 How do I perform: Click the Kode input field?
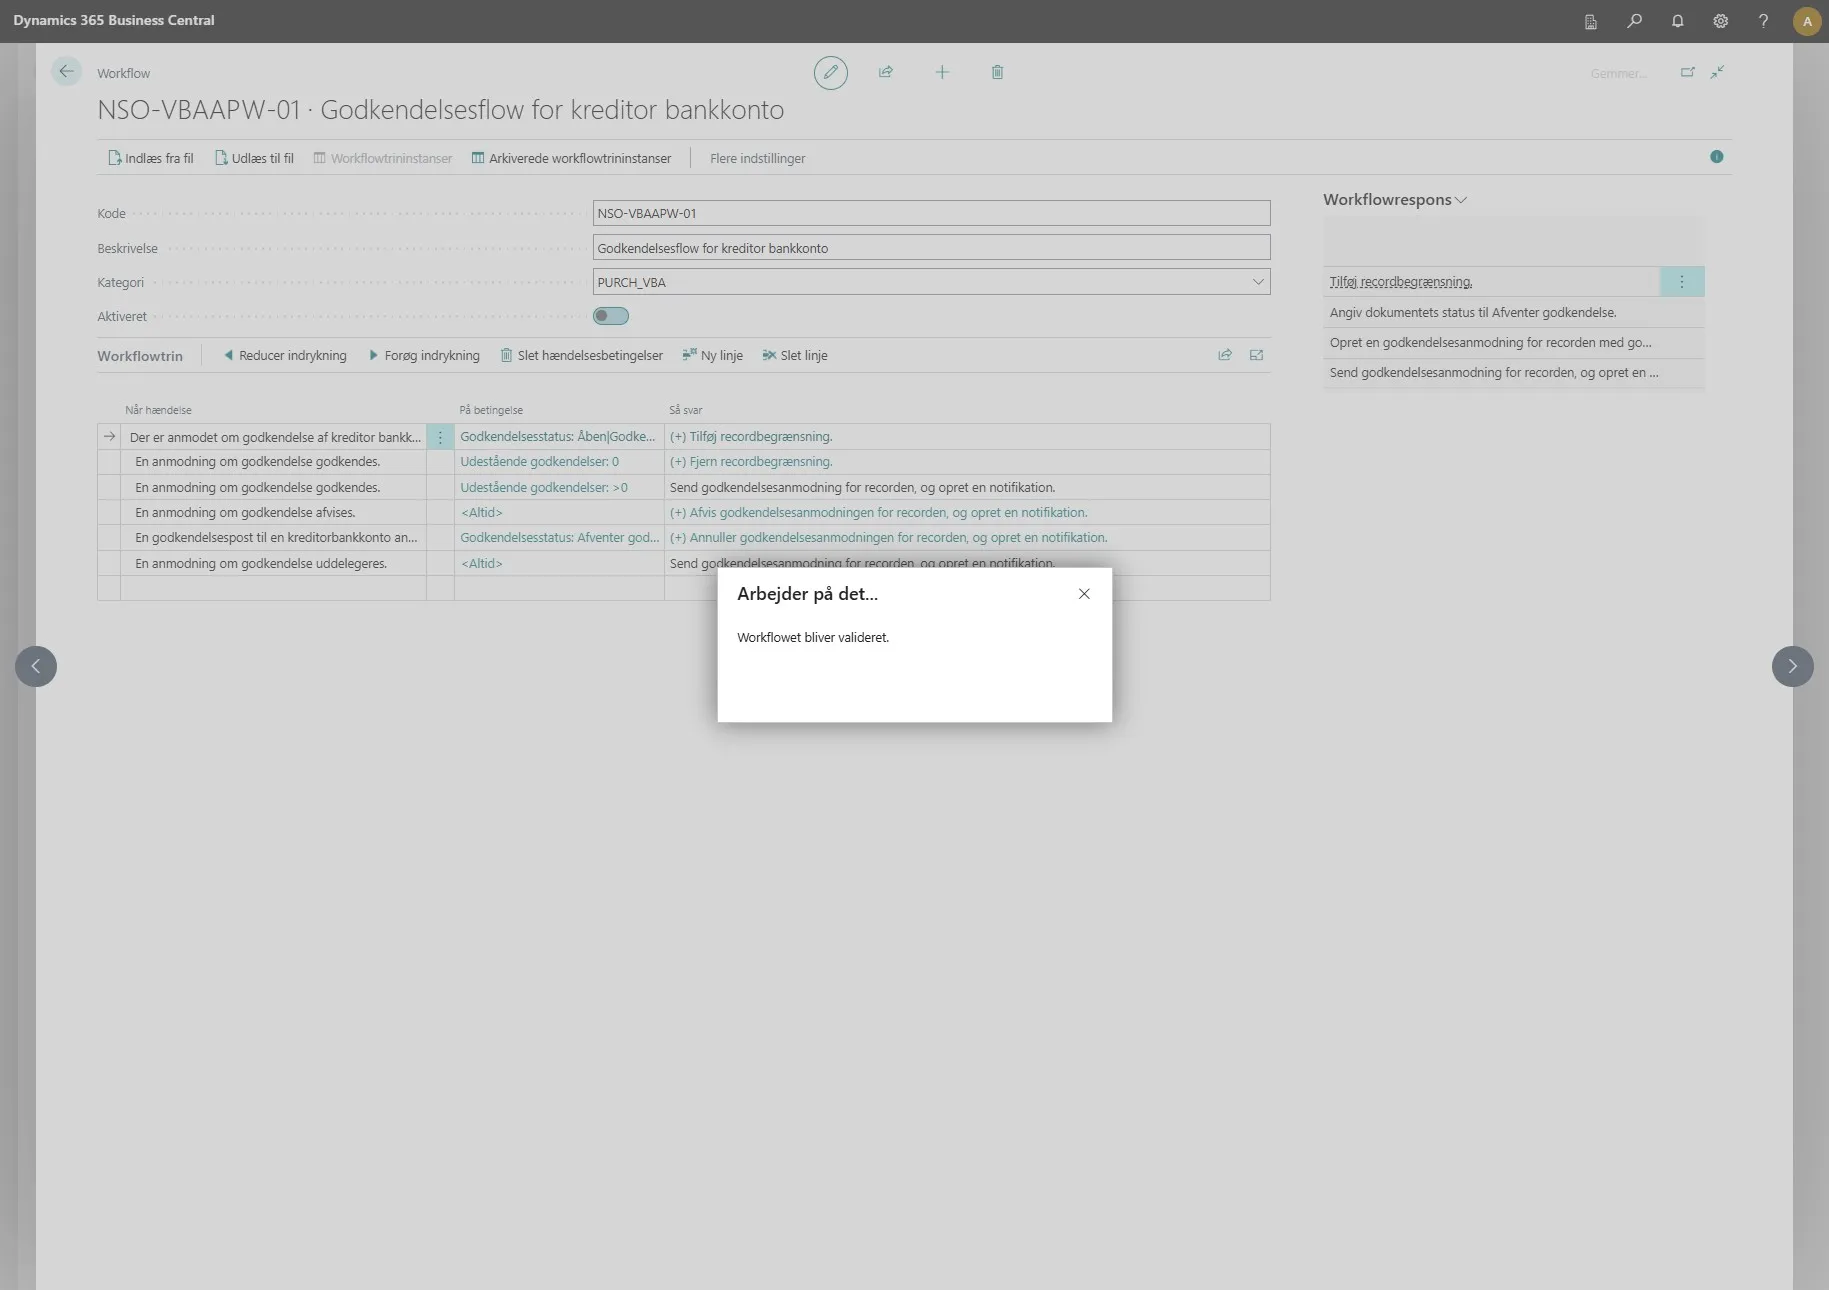coord(931,213)
